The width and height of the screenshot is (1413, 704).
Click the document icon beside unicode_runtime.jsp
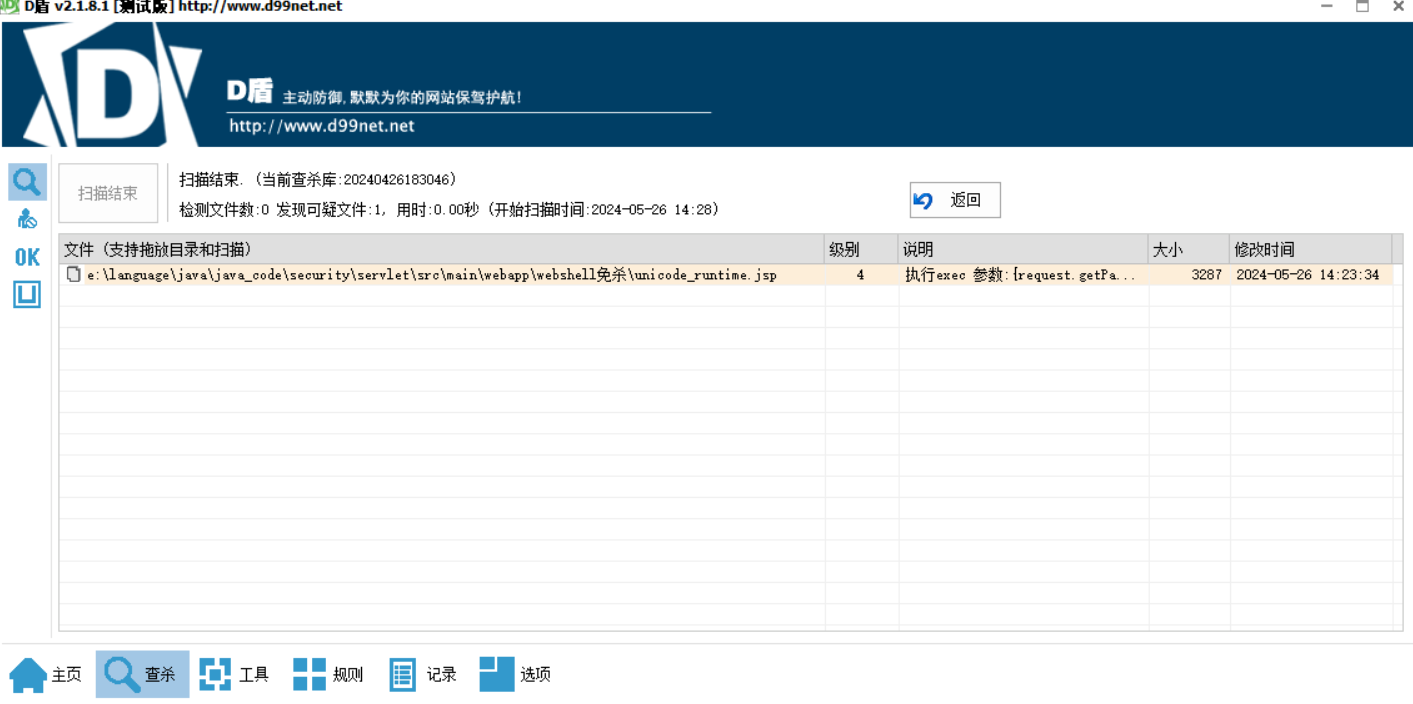pyautogui.click(x=73, y=275)
